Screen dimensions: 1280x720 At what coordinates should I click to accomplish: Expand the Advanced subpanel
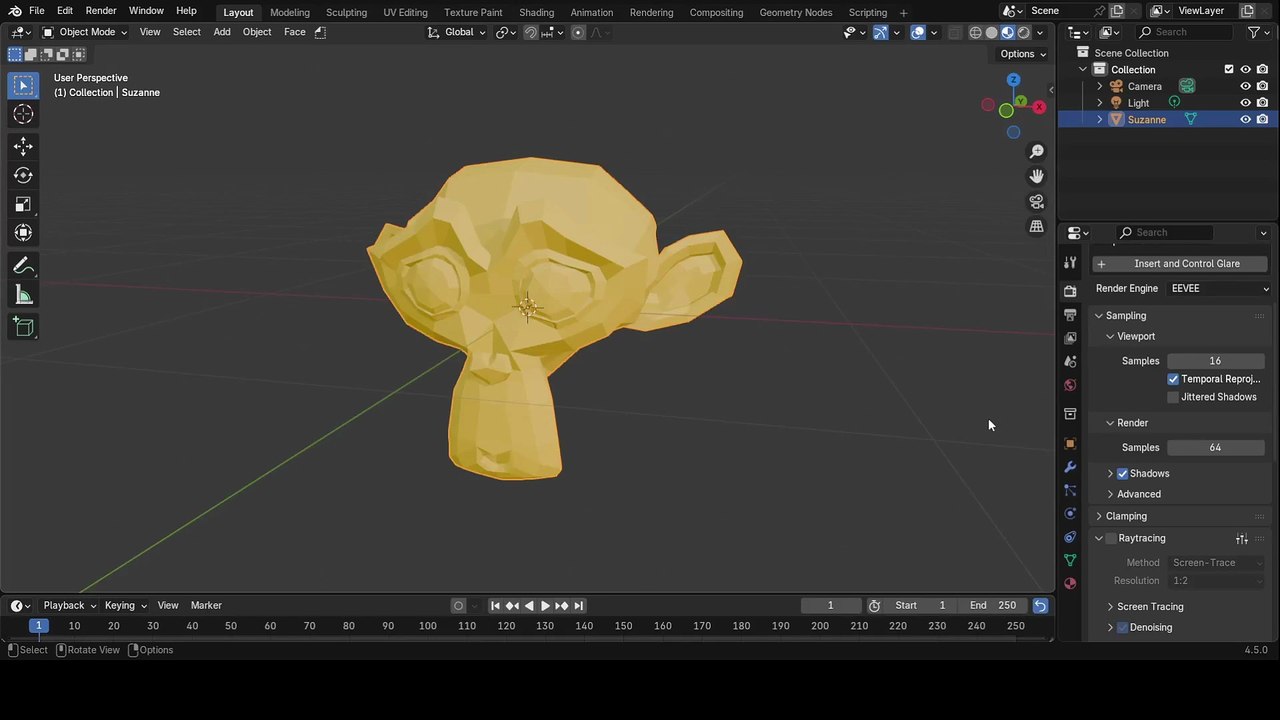coord(1110,494)
